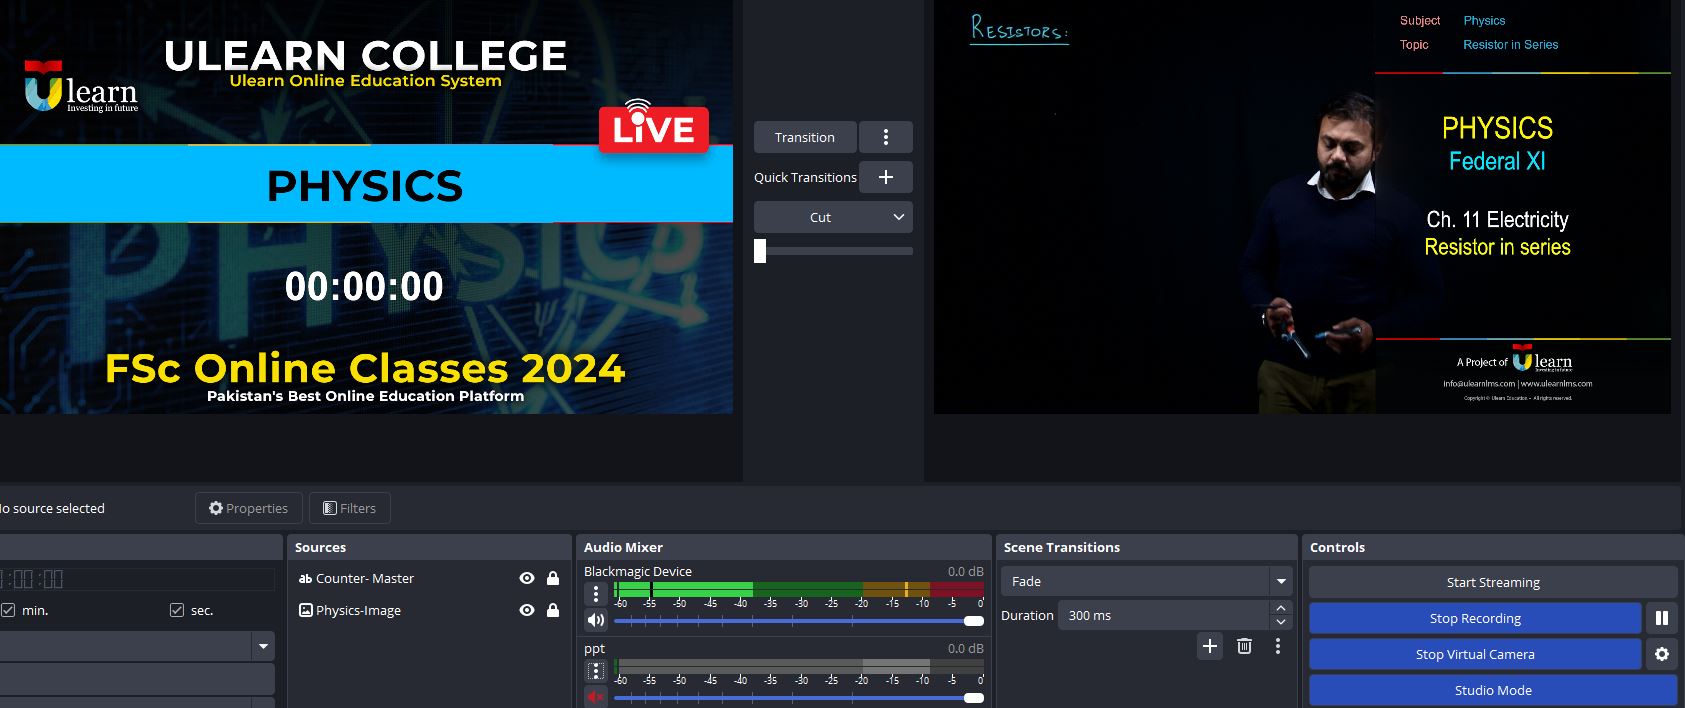1685x708 pixels.
Task: Click ppt volume slider handle
Action: click(x=973, y=698)
